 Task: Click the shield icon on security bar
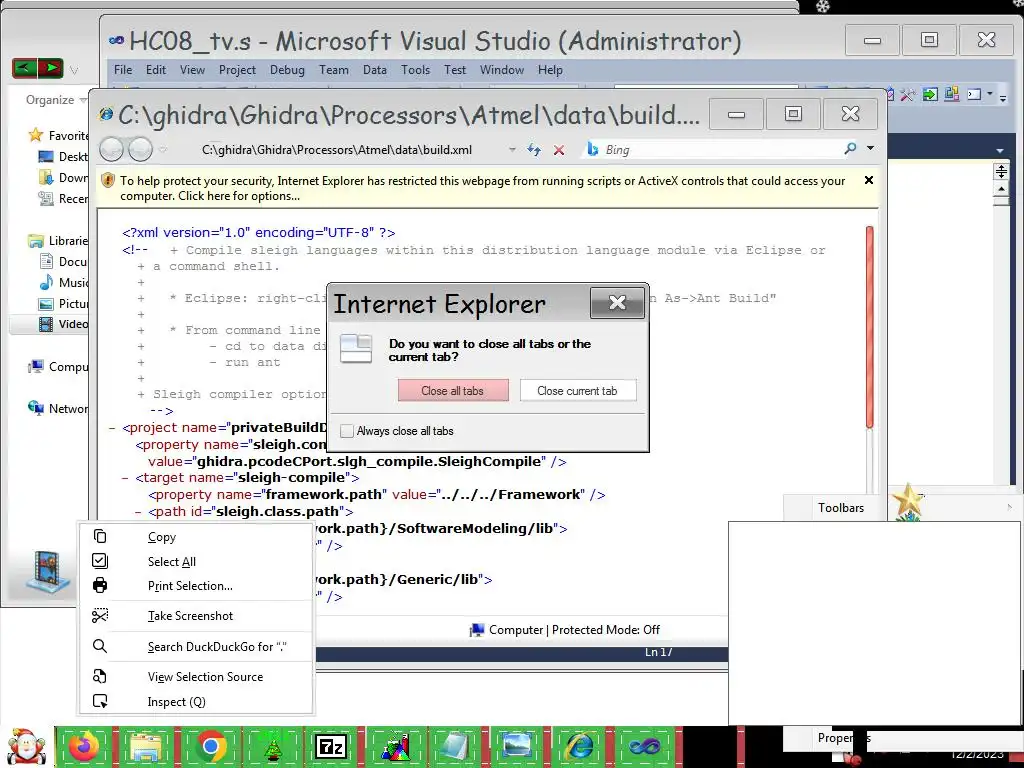point(108,181)
